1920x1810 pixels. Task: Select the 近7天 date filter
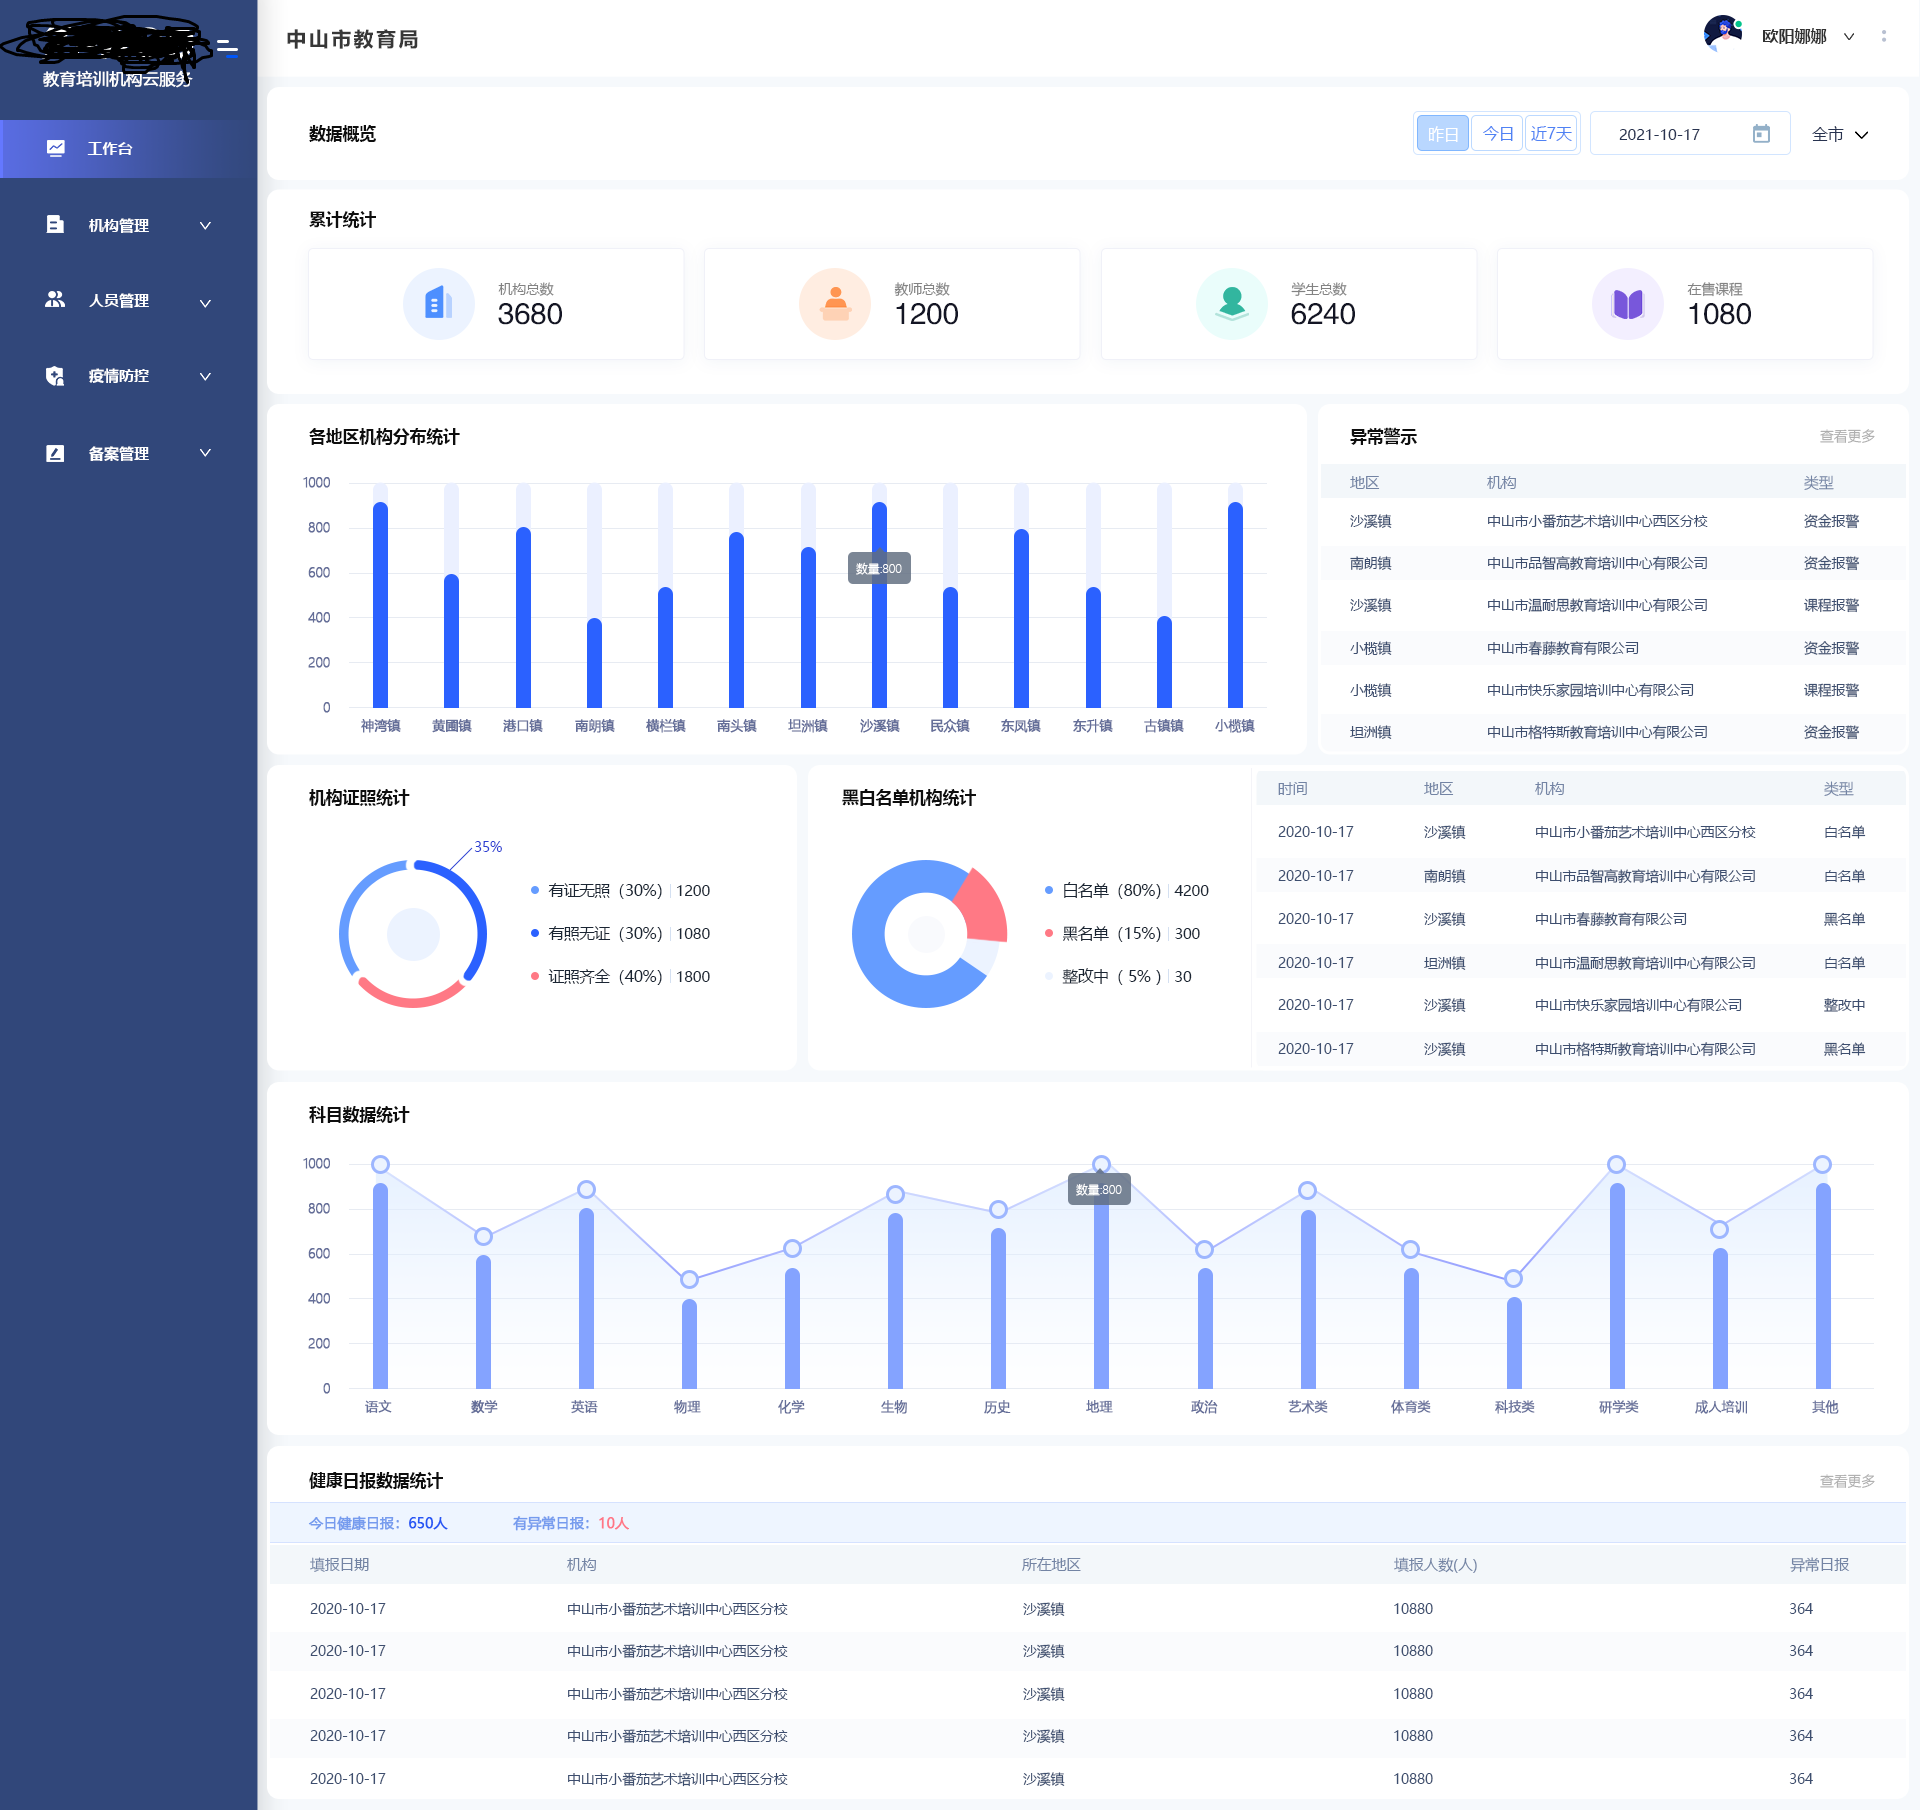(x=1551, y=134)
